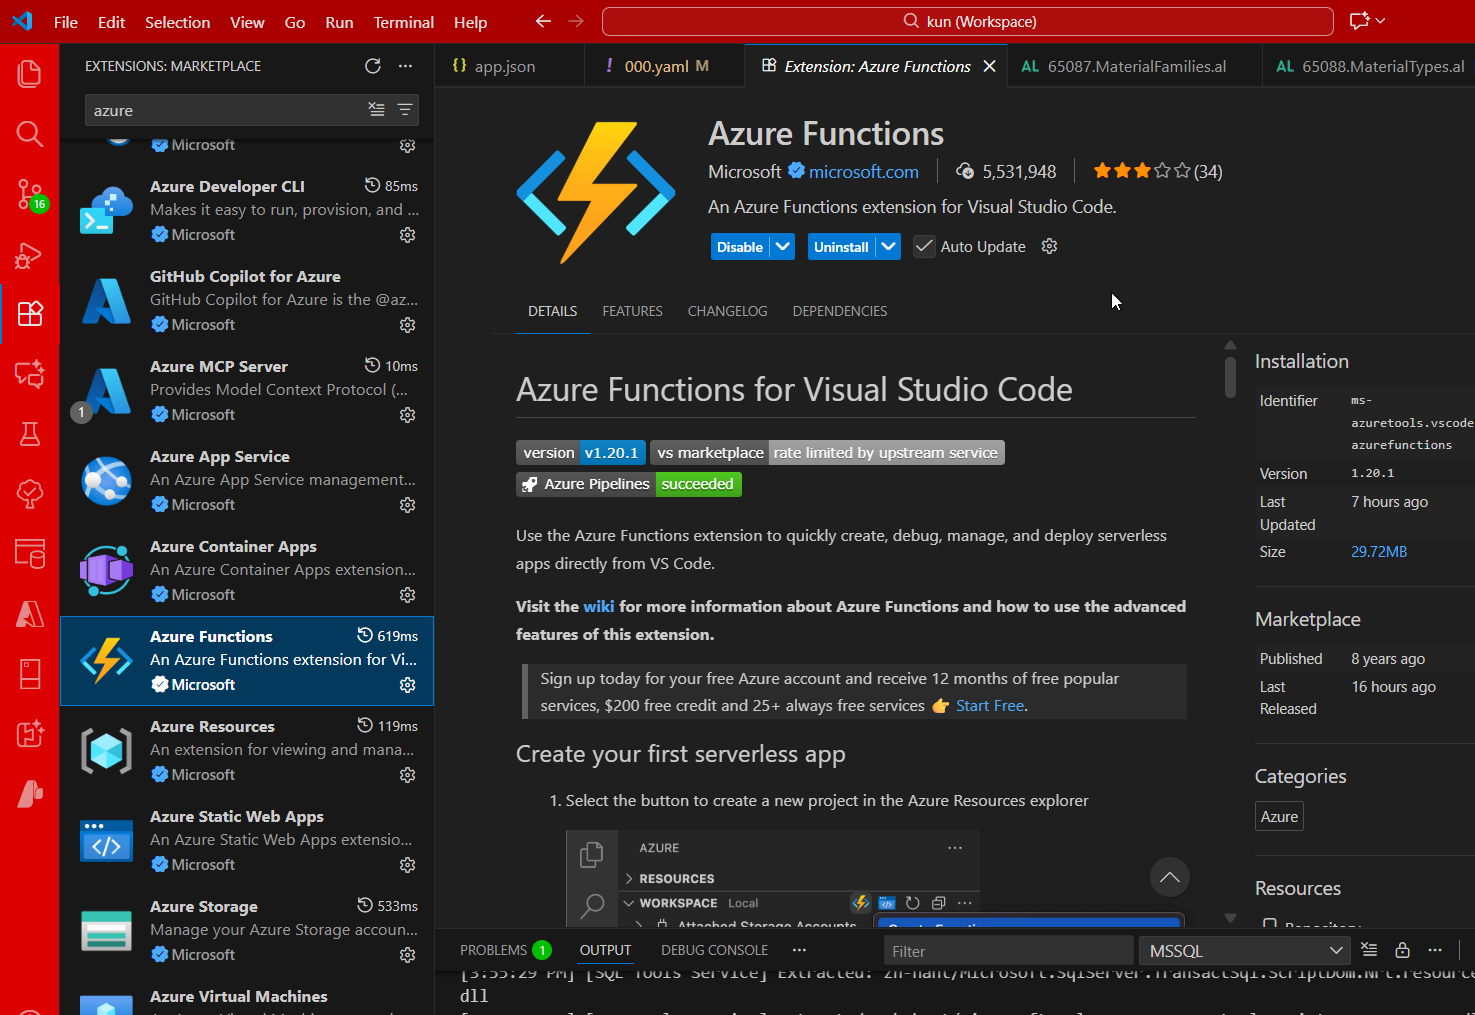Open the DEPENDENCIES tab

840,311
